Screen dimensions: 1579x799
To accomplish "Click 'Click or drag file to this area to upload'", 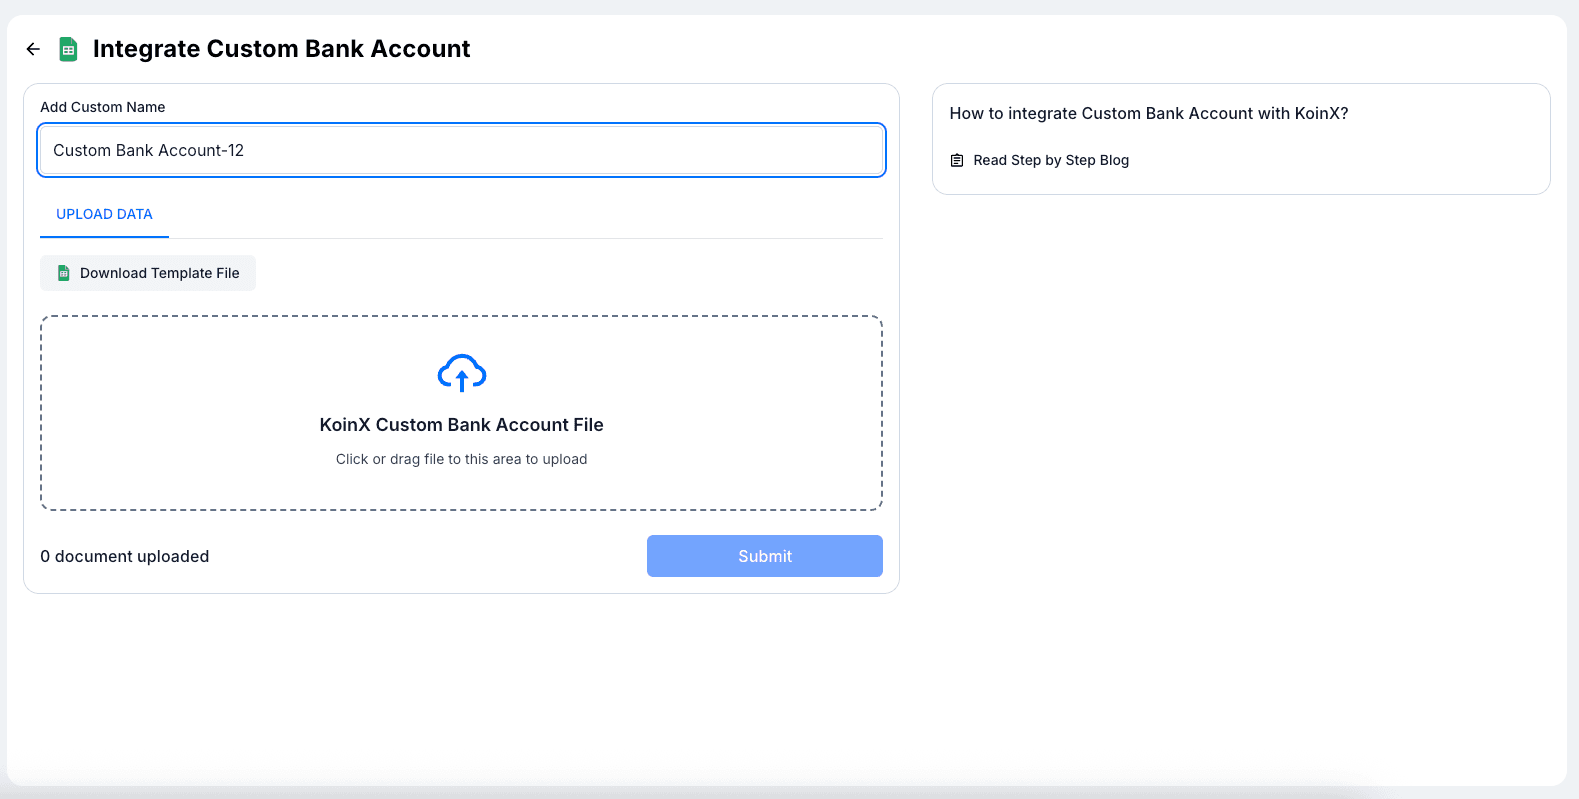I will (x=461, y=459).
